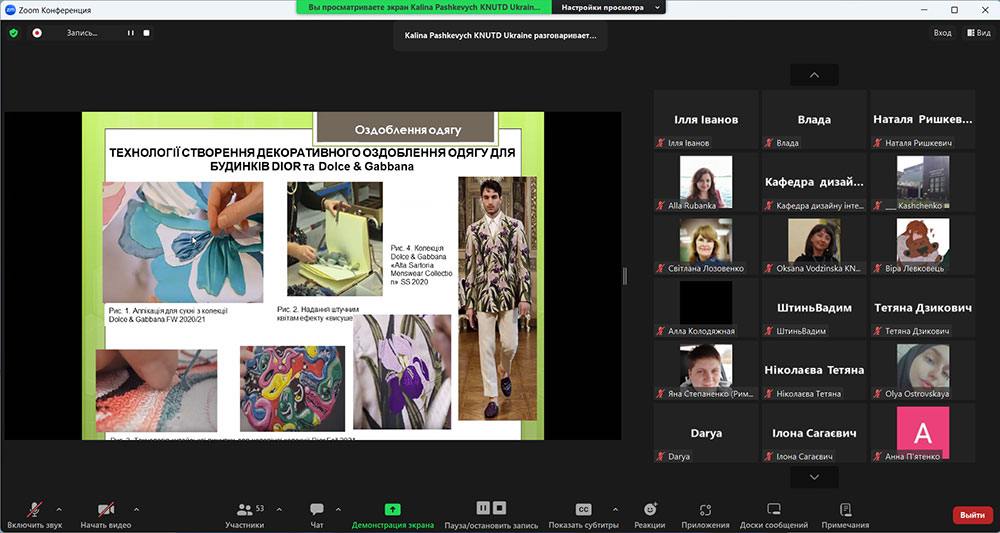Expand the chat options arrow
Viewport: 1000px width, 533px height.
[338, 509]
